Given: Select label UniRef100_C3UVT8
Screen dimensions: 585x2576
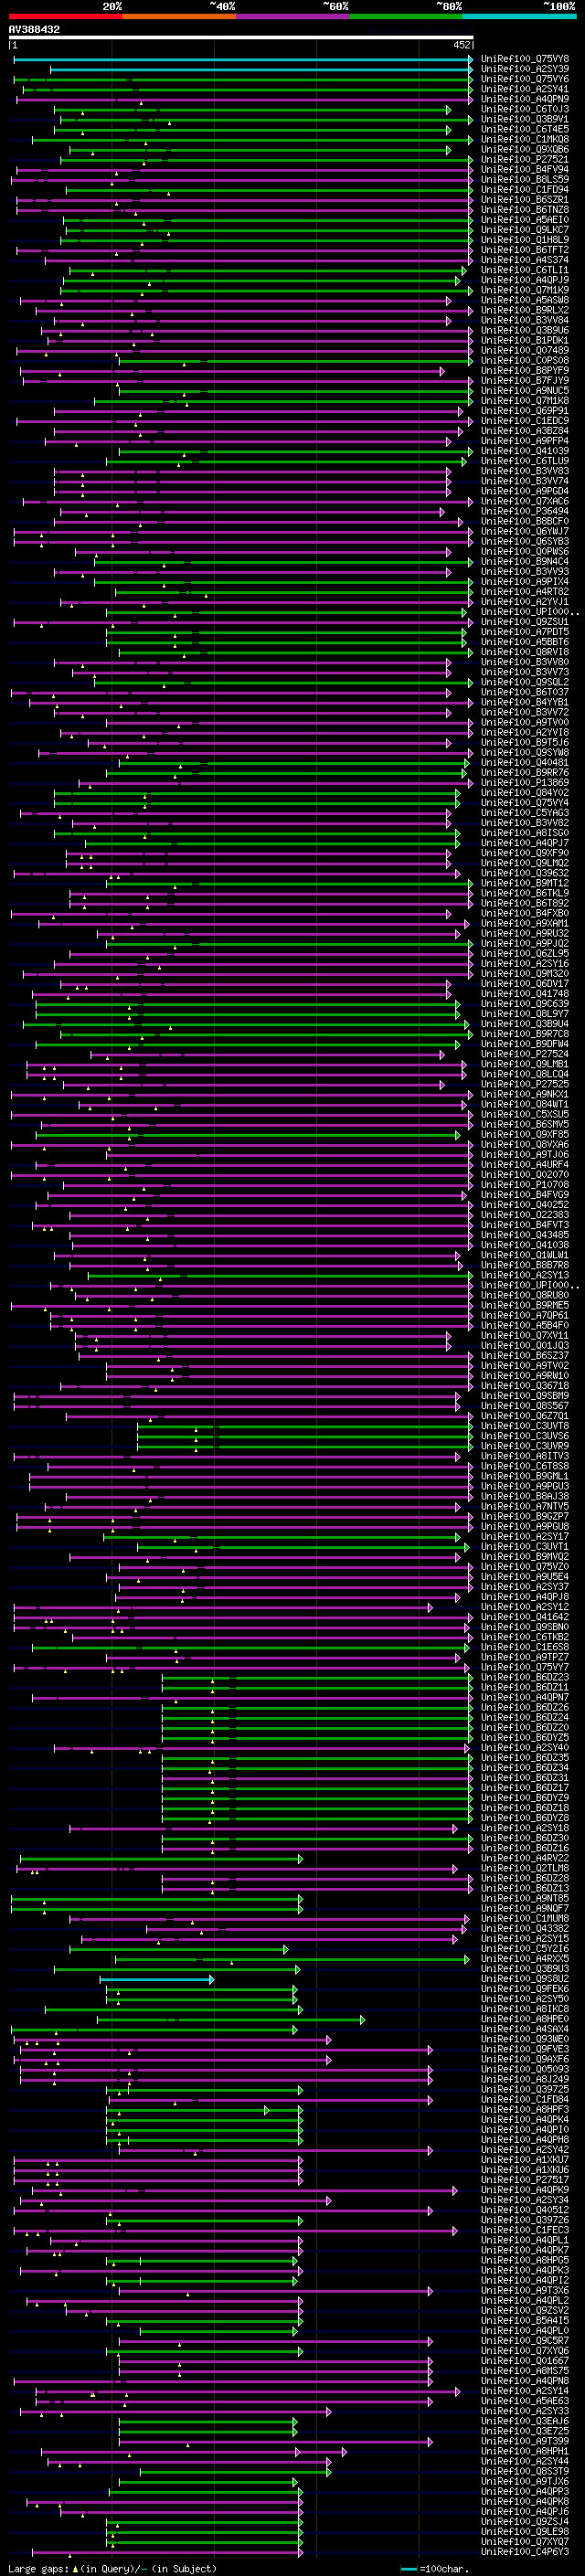Looking at the screenshot, I should tap(525, 1426).
